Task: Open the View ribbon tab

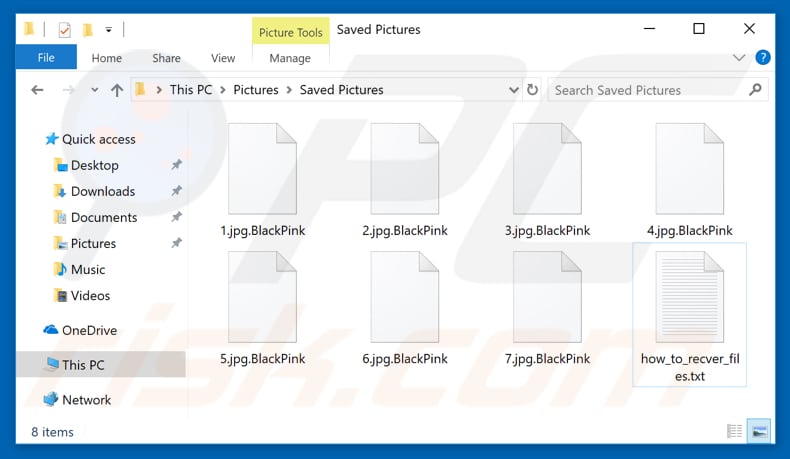Action: (223, 58)
